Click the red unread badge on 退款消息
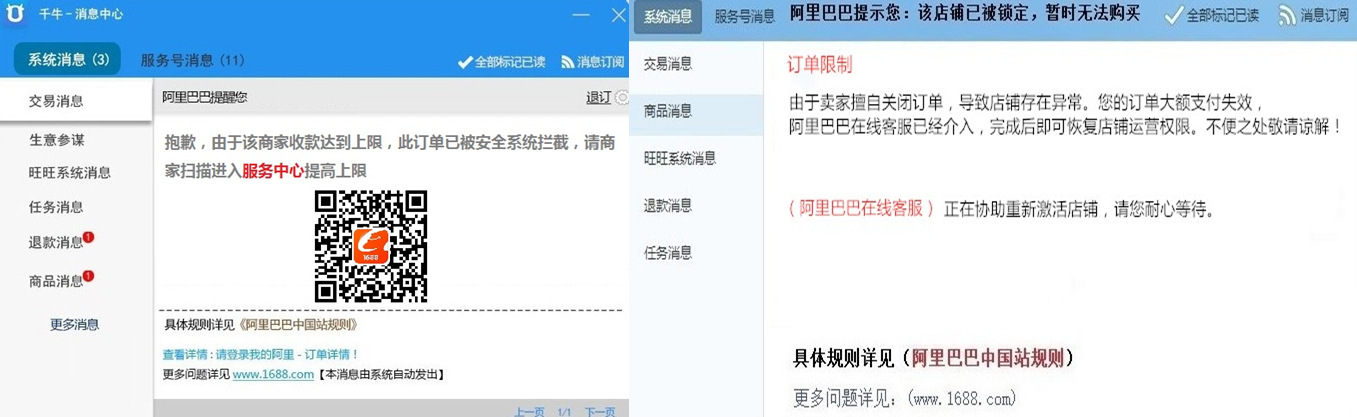The height and width of the screenshot is (417, 1357). pyautogui.click(x=89, y=237)
